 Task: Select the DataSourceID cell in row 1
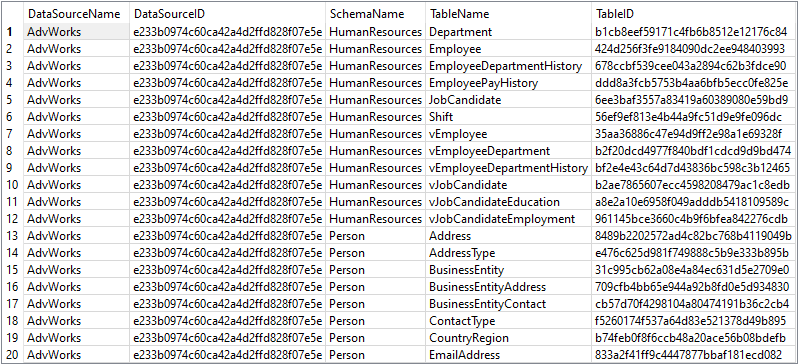(227, 32)
